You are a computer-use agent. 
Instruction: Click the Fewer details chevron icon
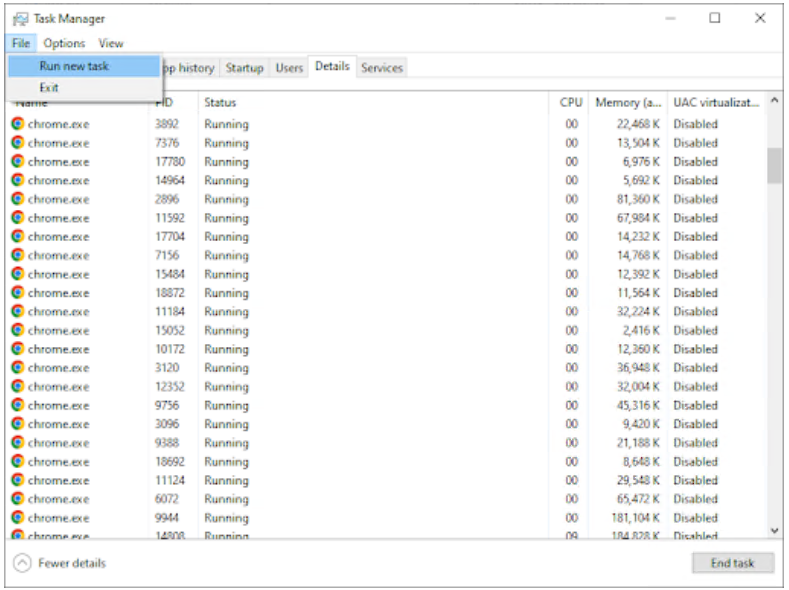(22, 563)
